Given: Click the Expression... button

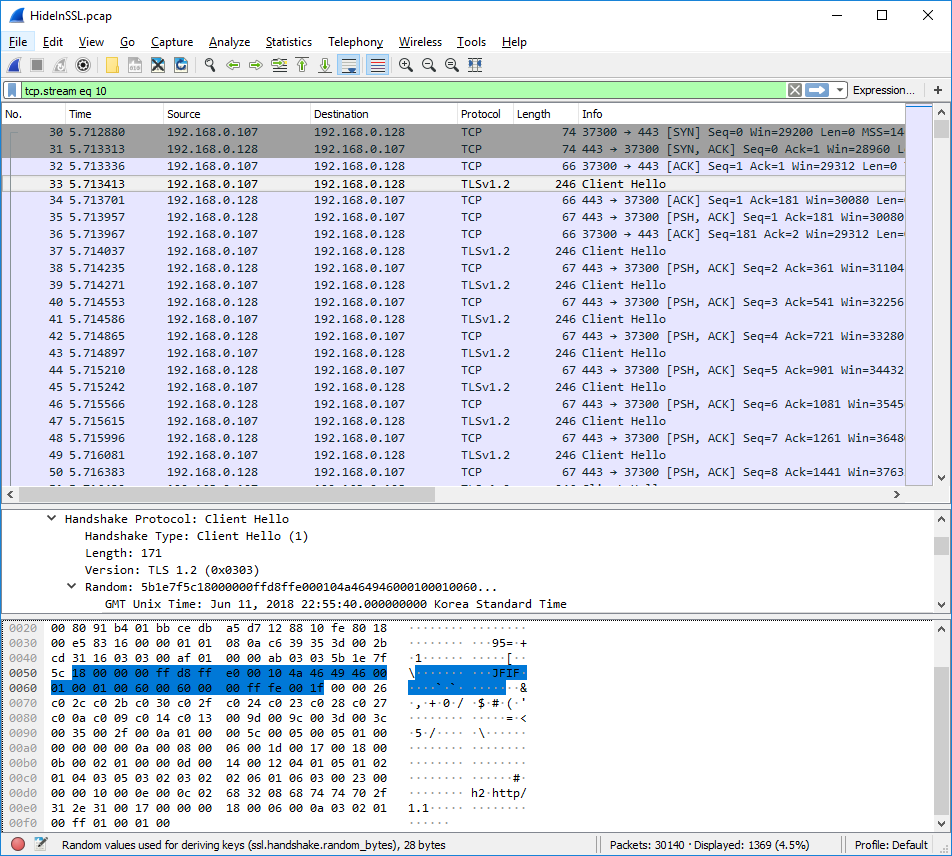Looking at the screenshot, I should [884, 90].
